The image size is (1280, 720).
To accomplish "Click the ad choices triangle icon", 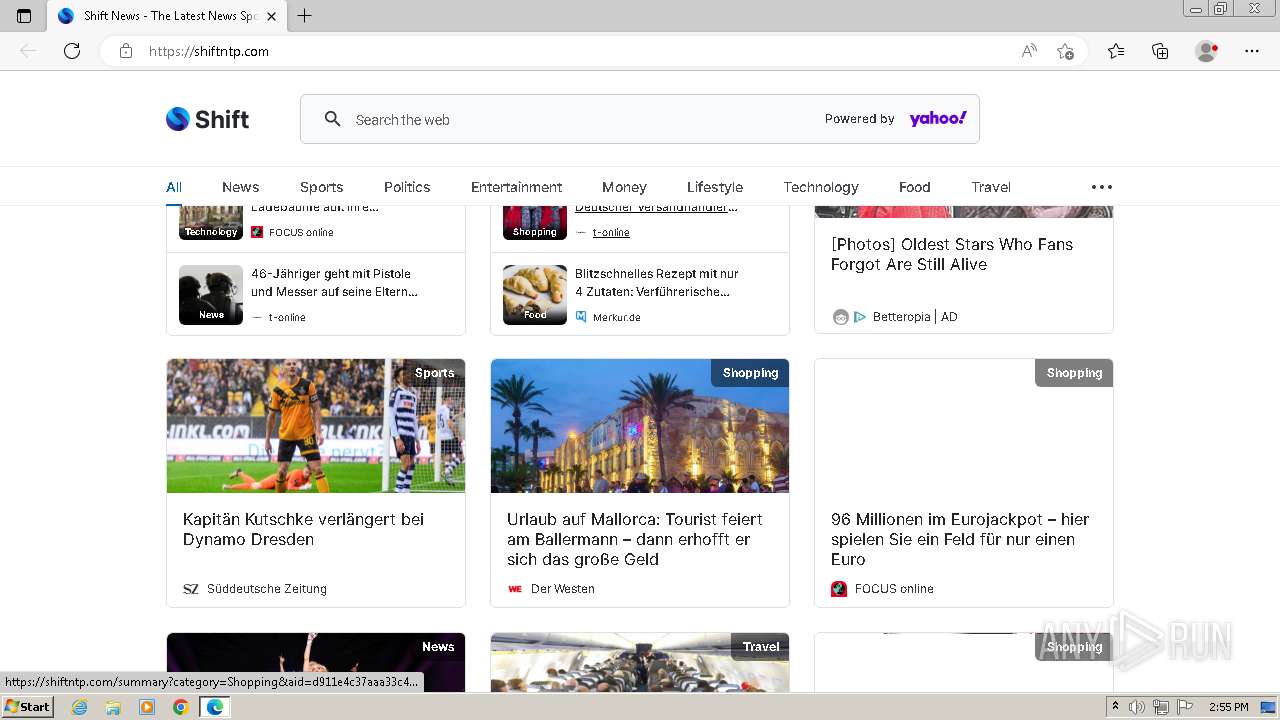I will click(860, 317).
